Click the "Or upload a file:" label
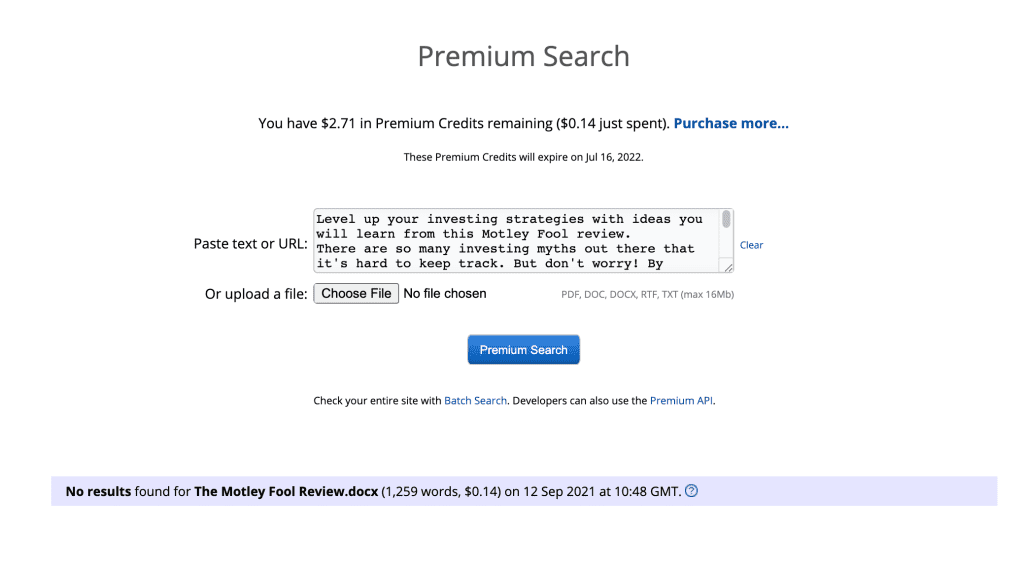 pyautogui.click(x=256, y=294)
